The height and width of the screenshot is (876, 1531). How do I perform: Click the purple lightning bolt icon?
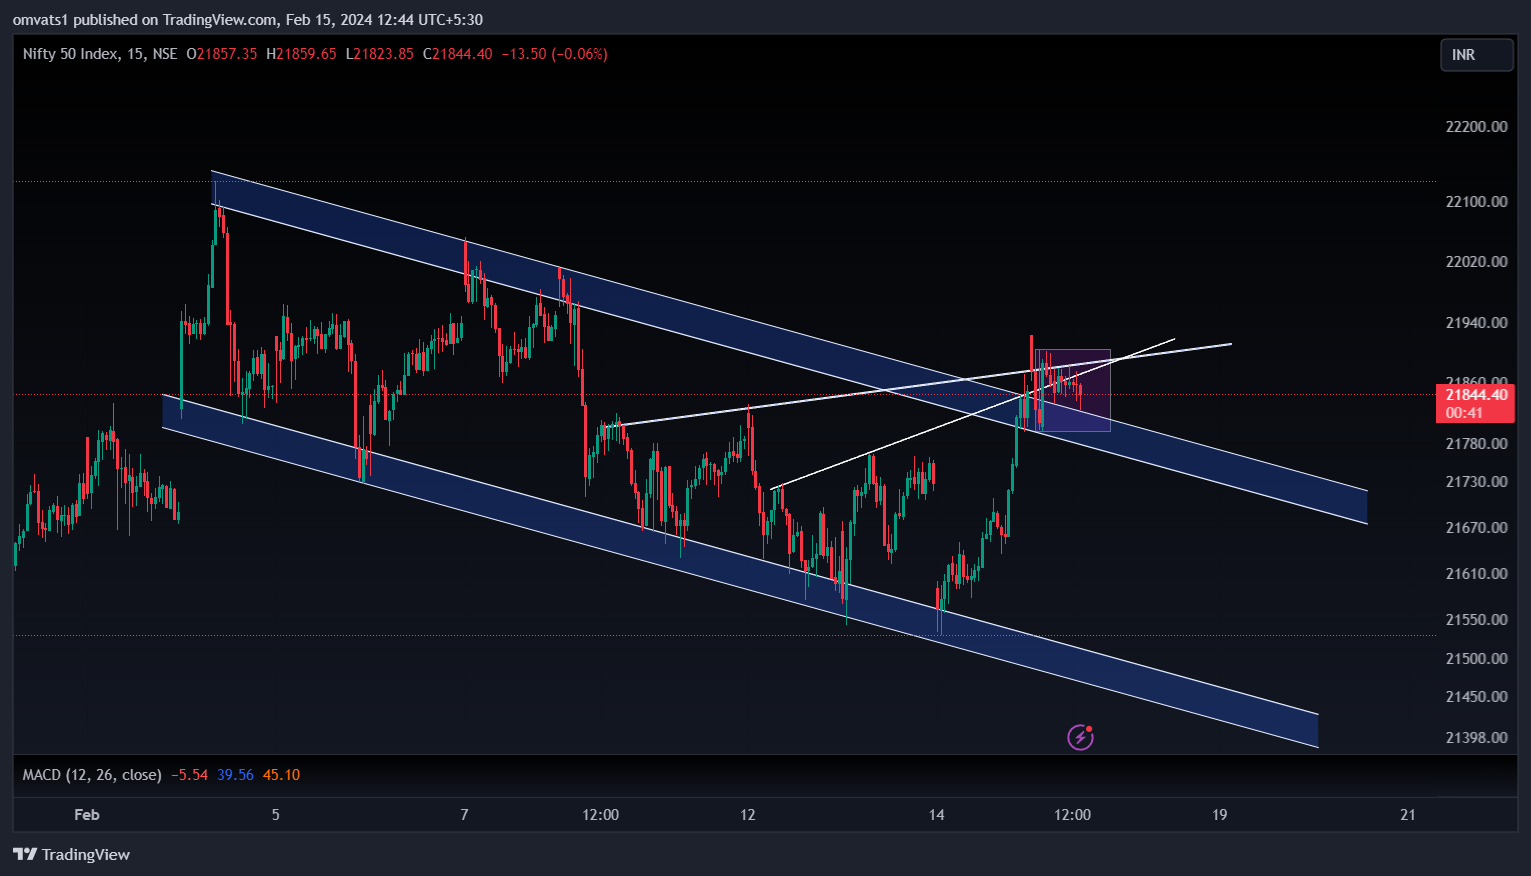pos(1080,737)
